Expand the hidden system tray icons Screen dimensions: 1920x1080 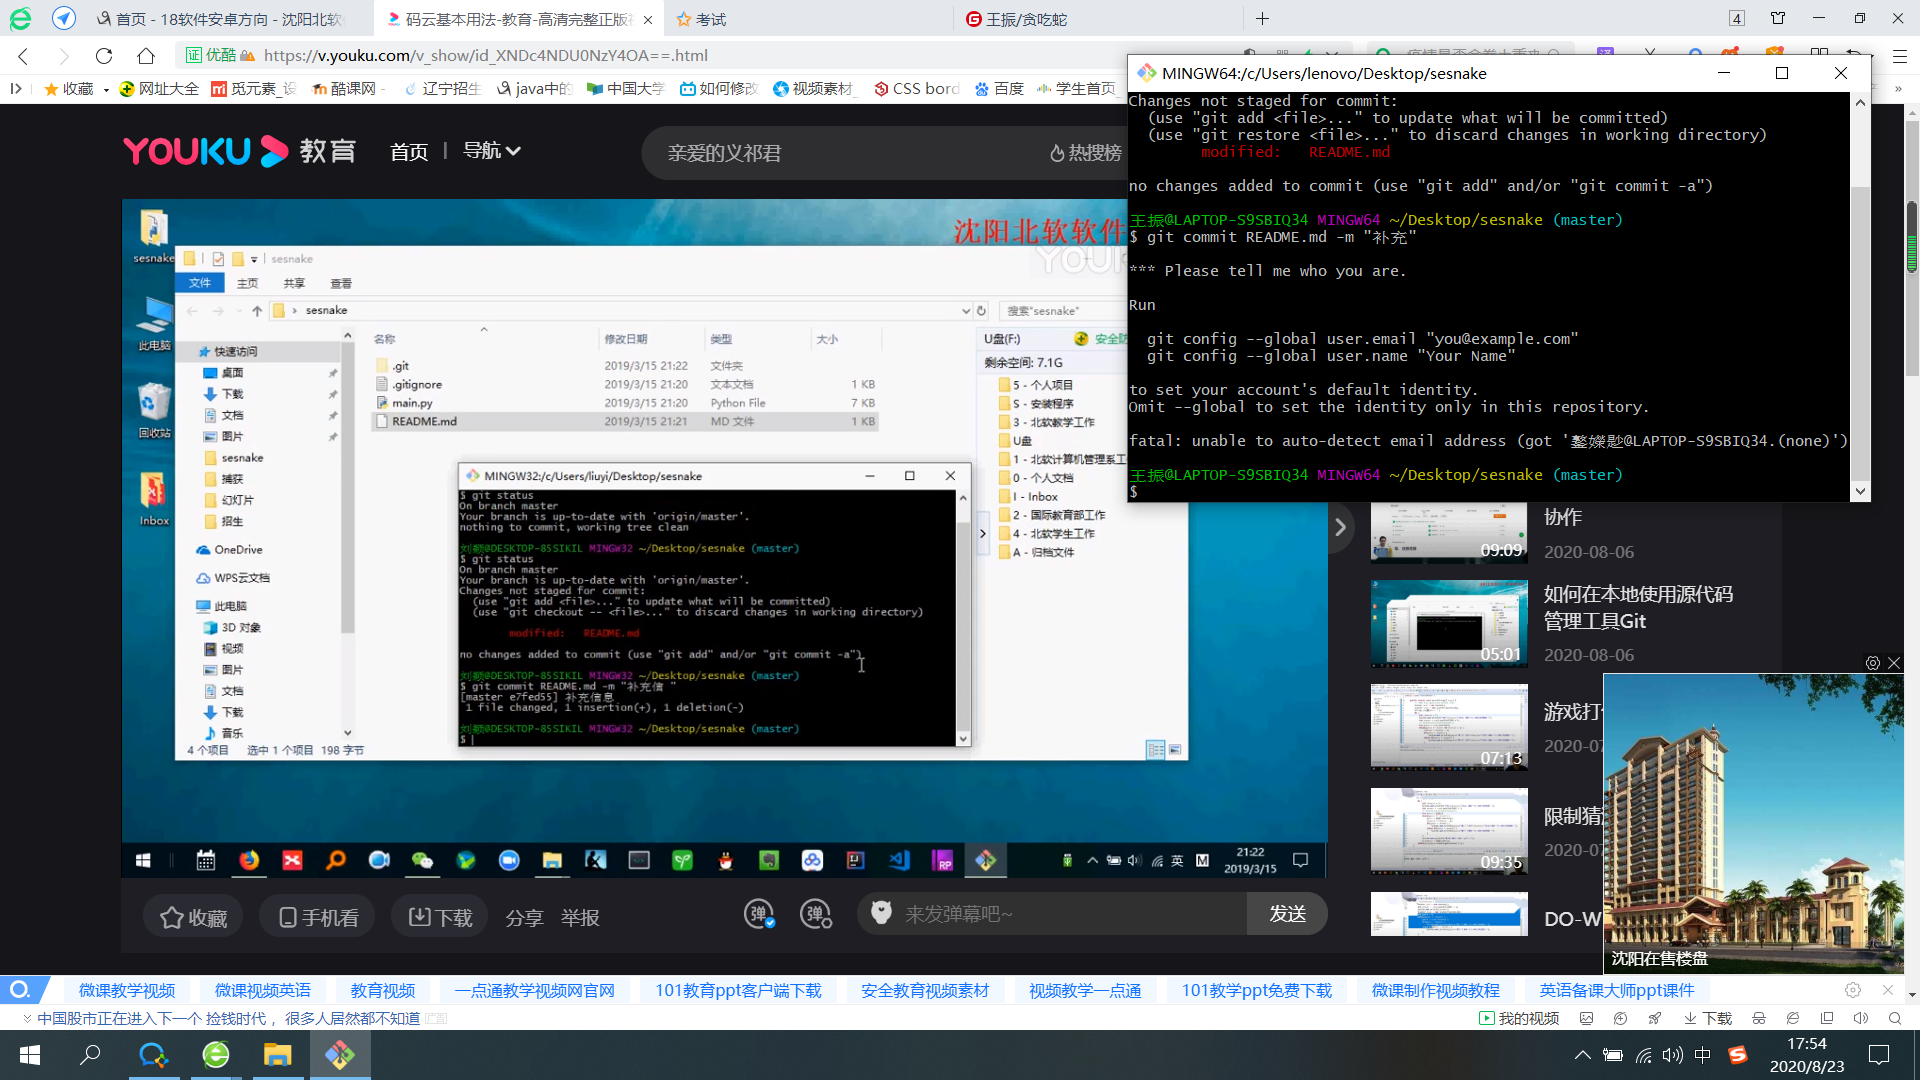pyautogui.click(x=1582, y=1055)
